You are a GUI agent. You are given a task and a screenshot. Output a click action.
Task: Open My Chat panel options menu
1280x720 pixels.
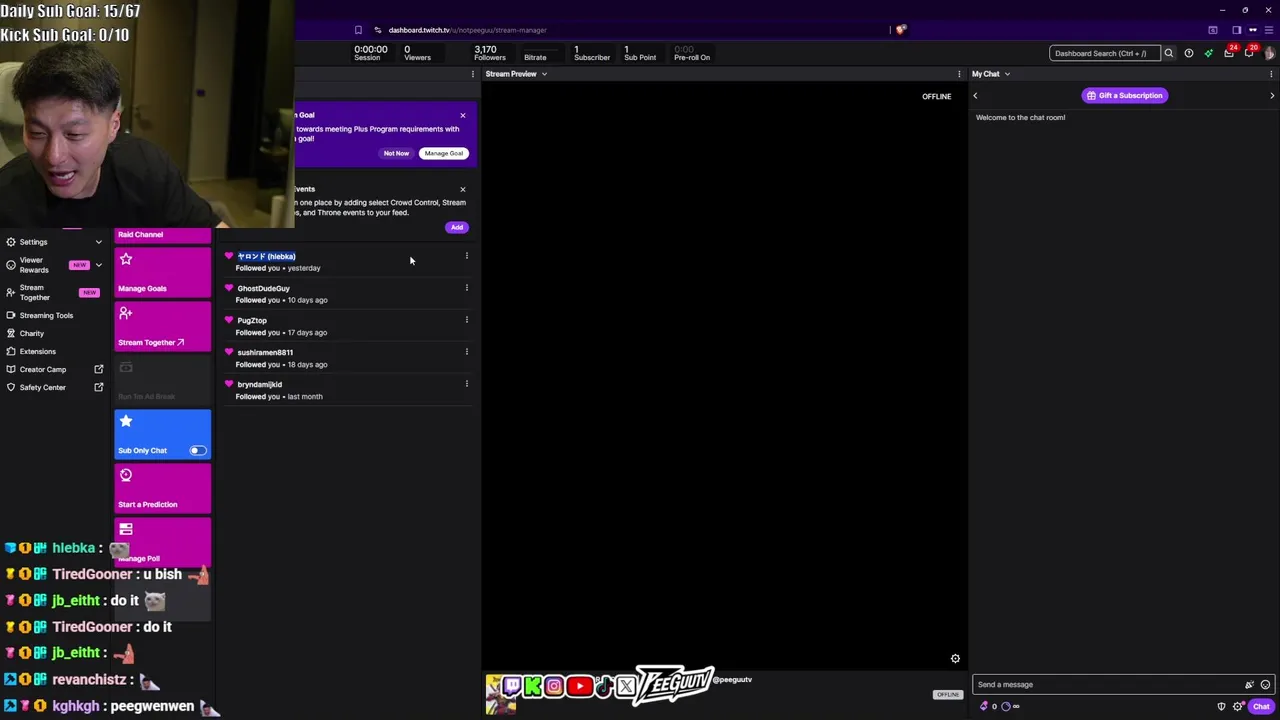(1271, 74)
